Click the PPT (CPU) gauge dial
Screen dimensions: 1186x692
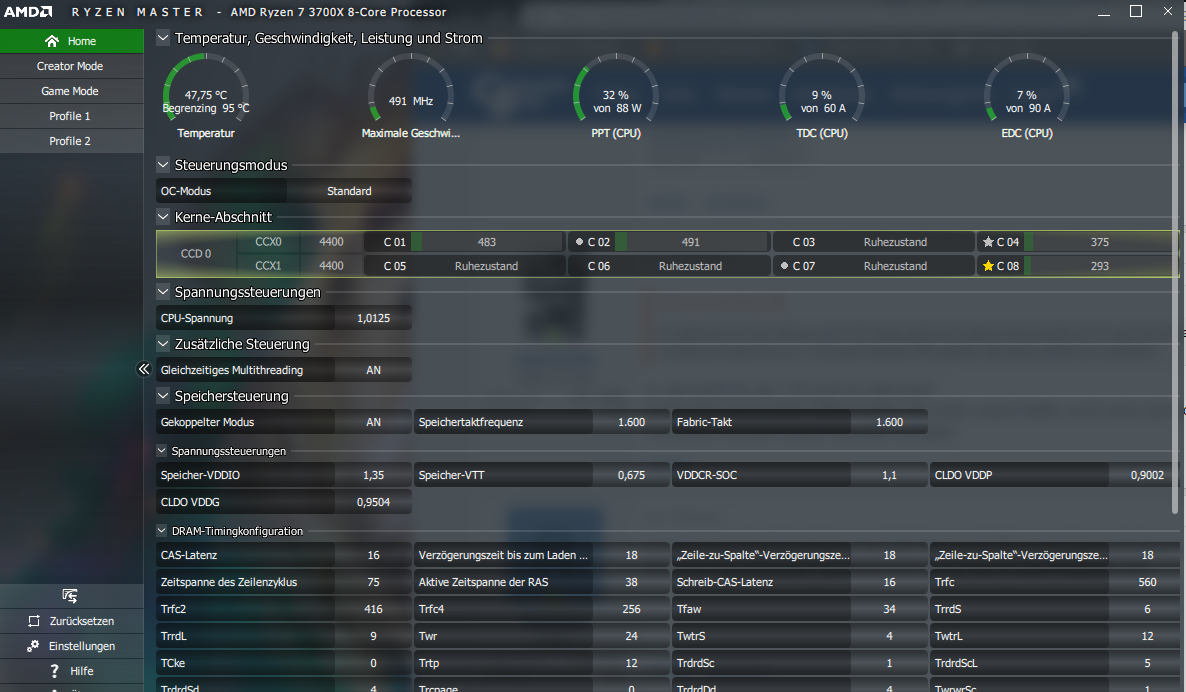click(x=616, y=89)
